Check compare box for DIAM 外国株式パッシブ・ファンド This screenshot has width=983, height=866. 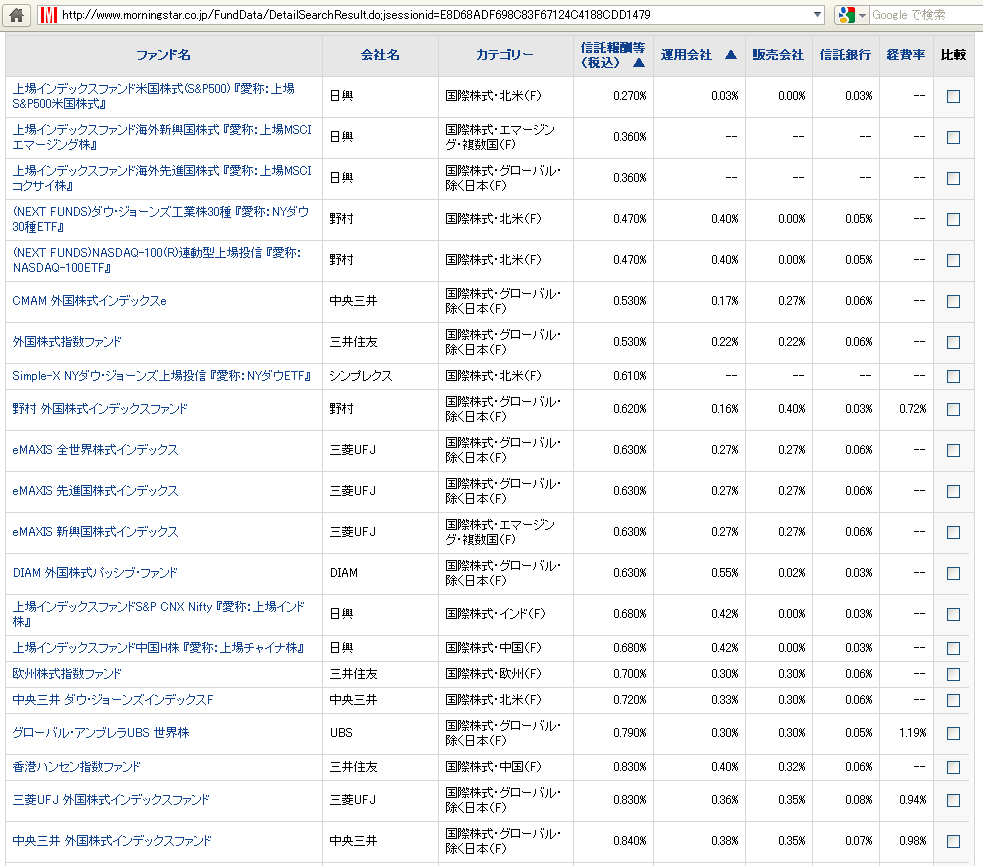[953, 573]
